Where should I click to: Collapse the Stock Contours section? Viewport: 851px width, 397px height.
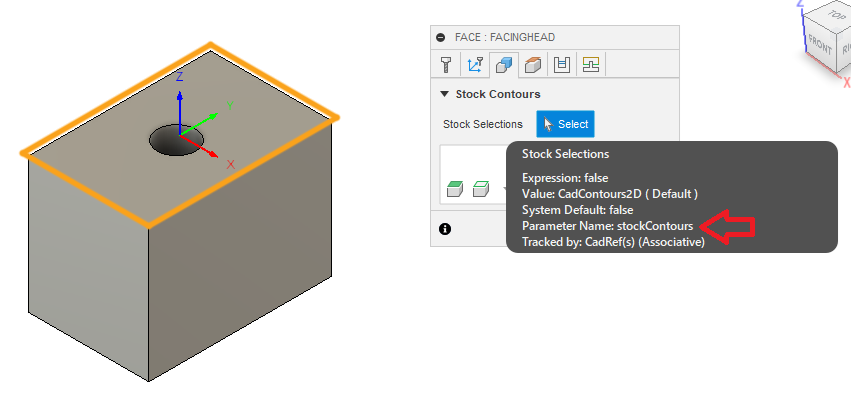pos(444,94)
